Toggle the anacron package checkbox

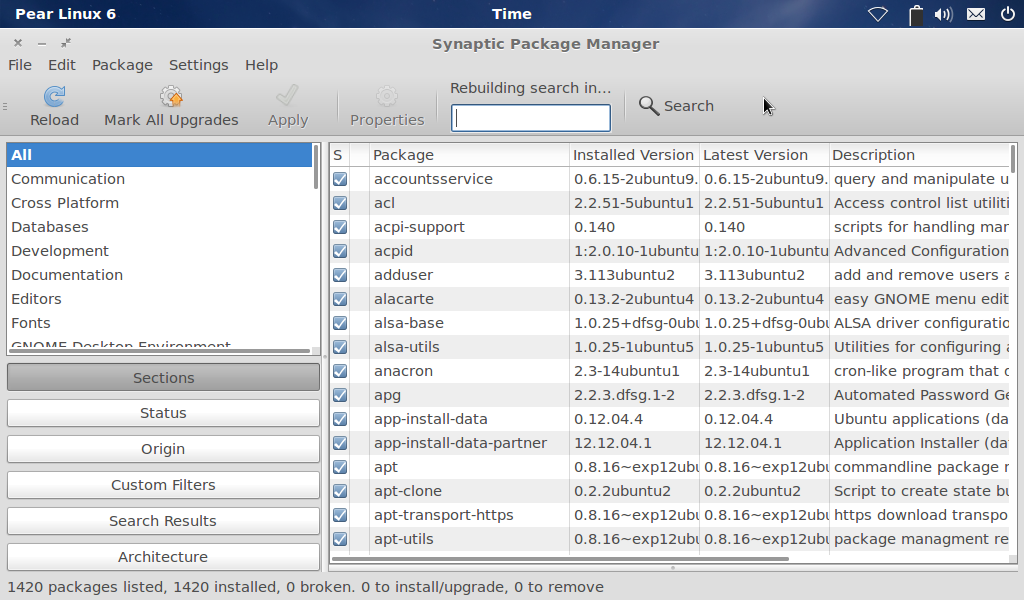pos(340,371)
